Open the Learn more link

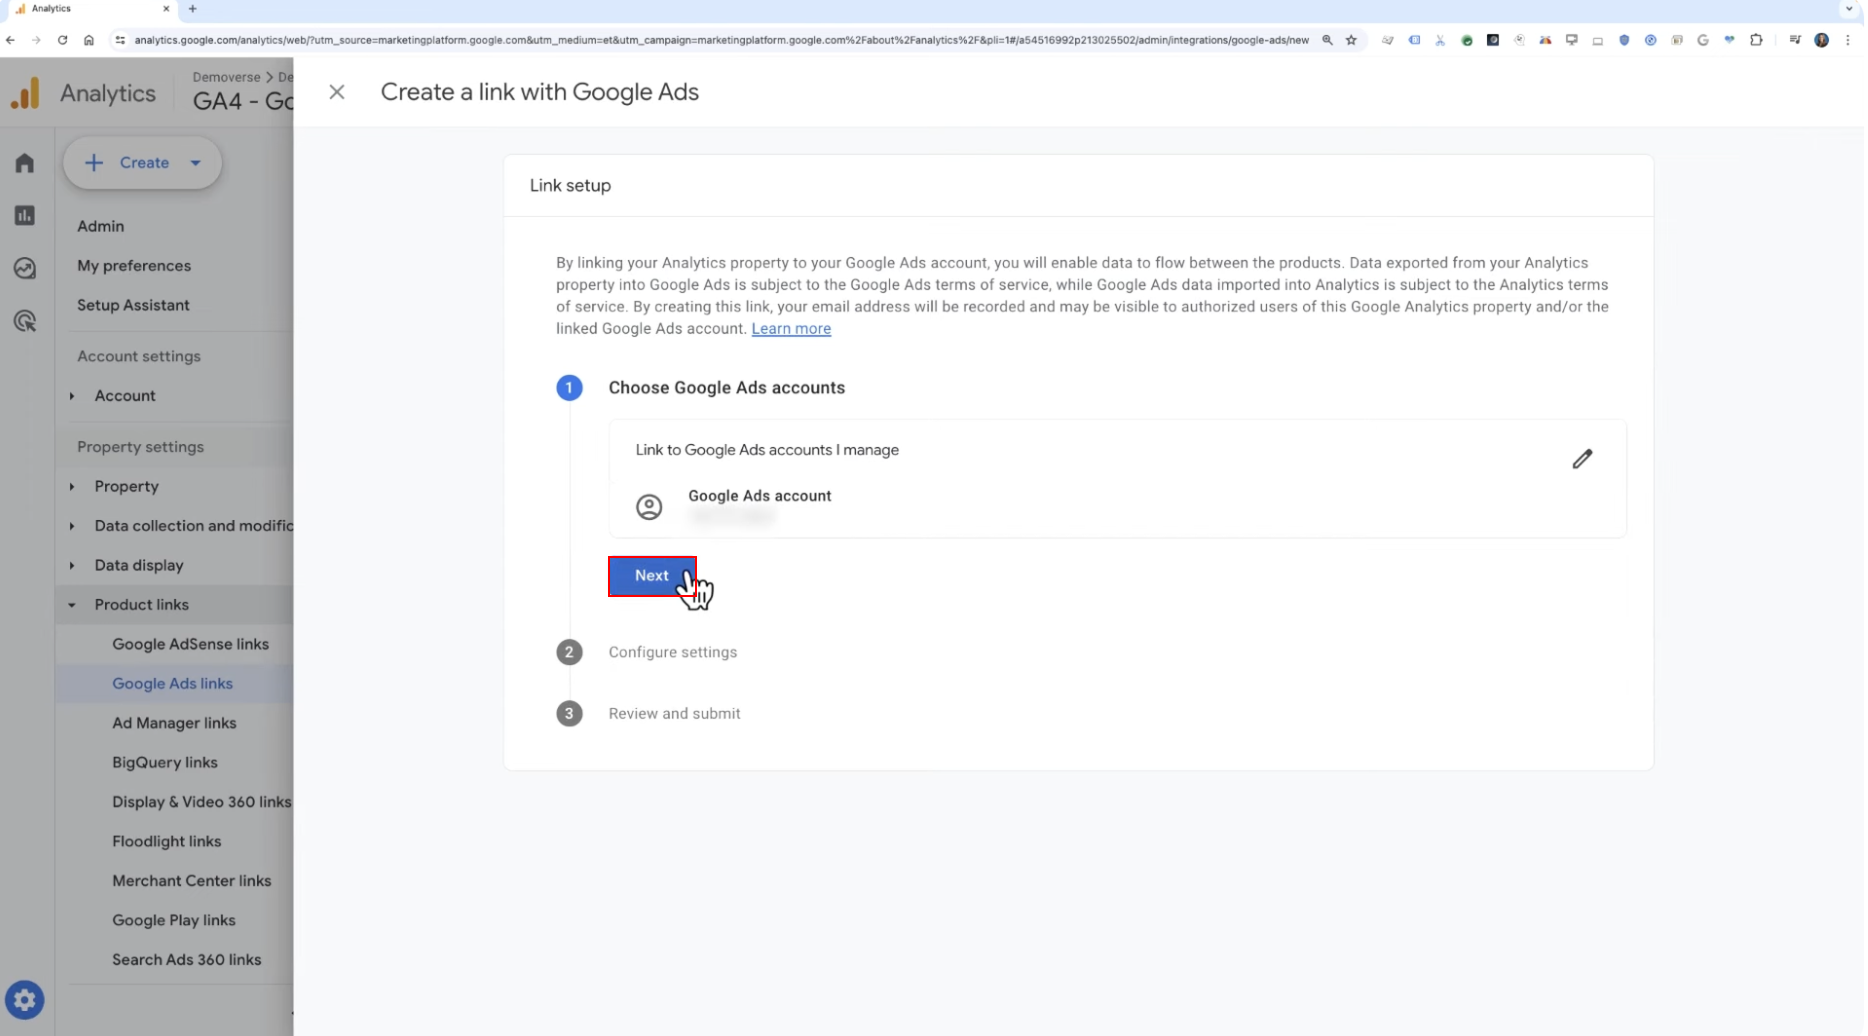click(x=792, y=329)
